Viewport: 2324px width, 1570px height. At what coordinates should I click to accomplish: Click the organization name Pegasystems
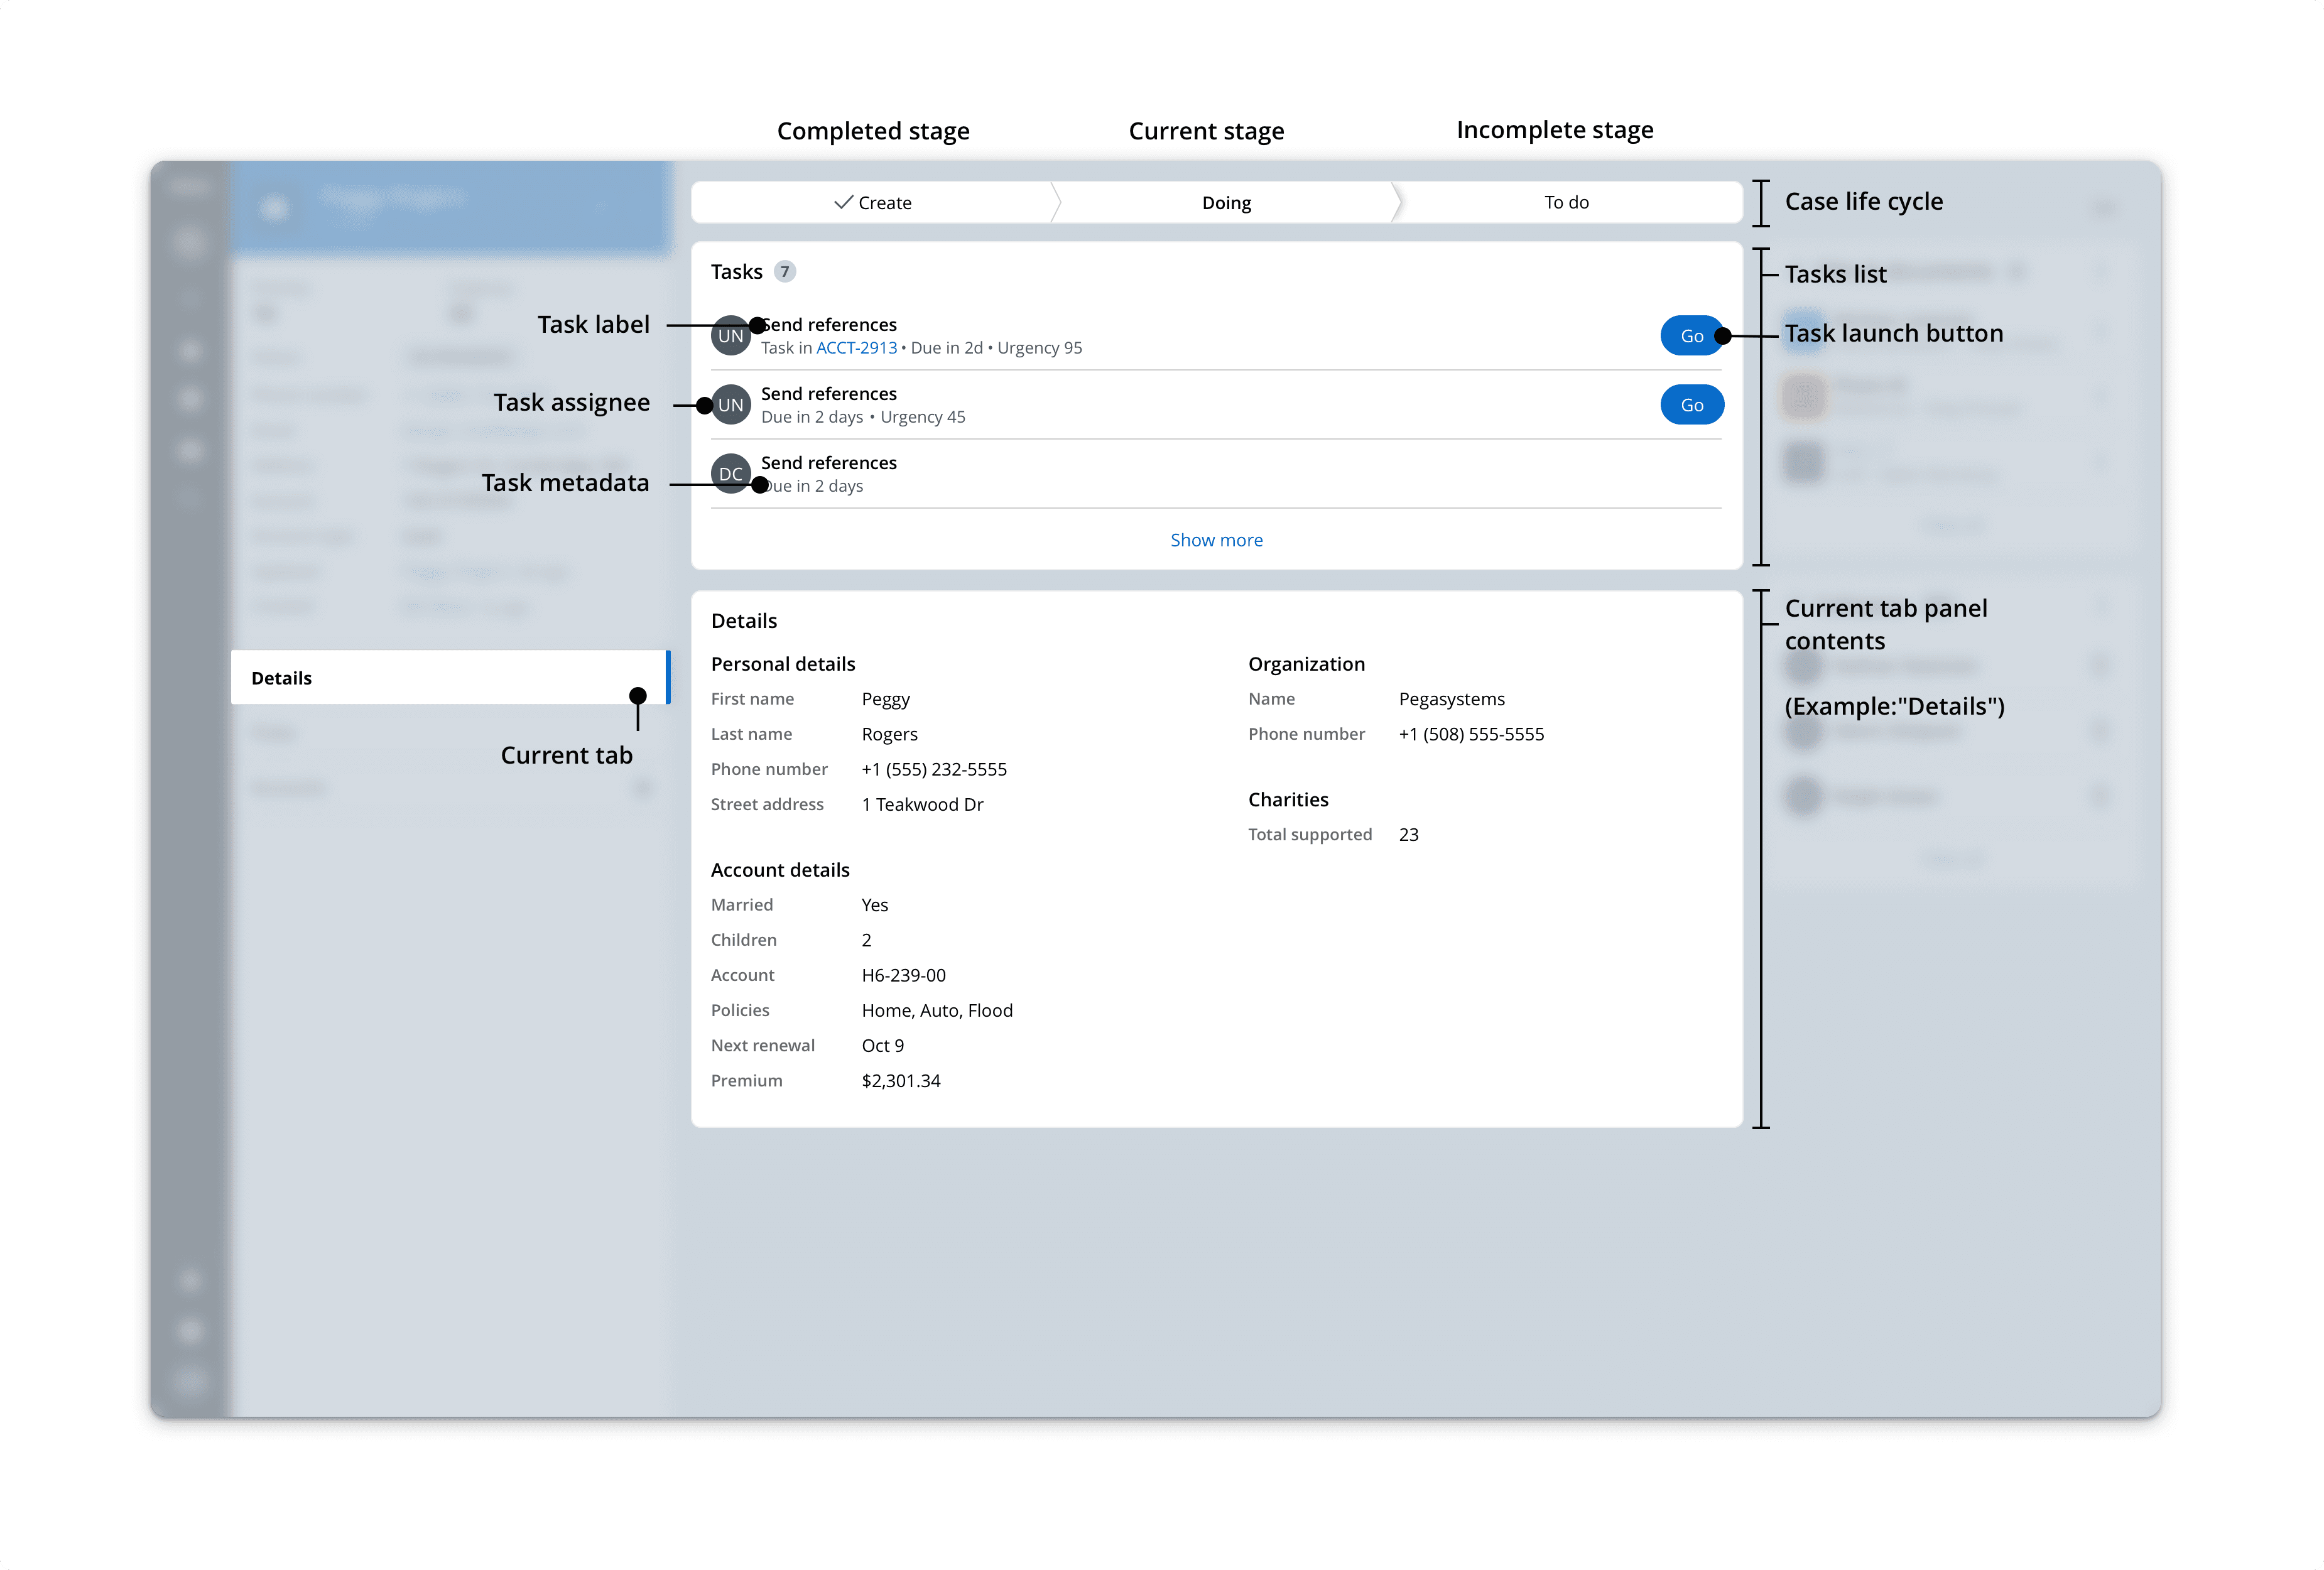point(1451,699)
